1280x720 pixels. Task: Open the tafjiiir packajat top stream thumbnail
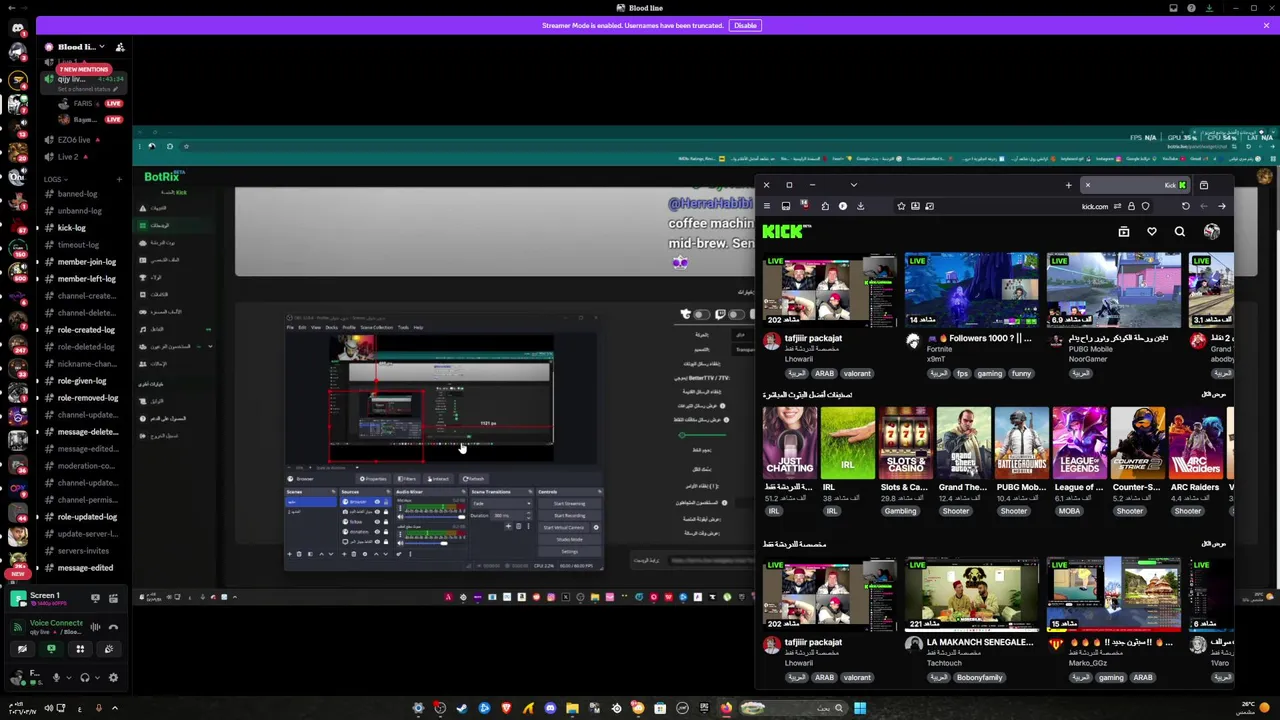829,291
